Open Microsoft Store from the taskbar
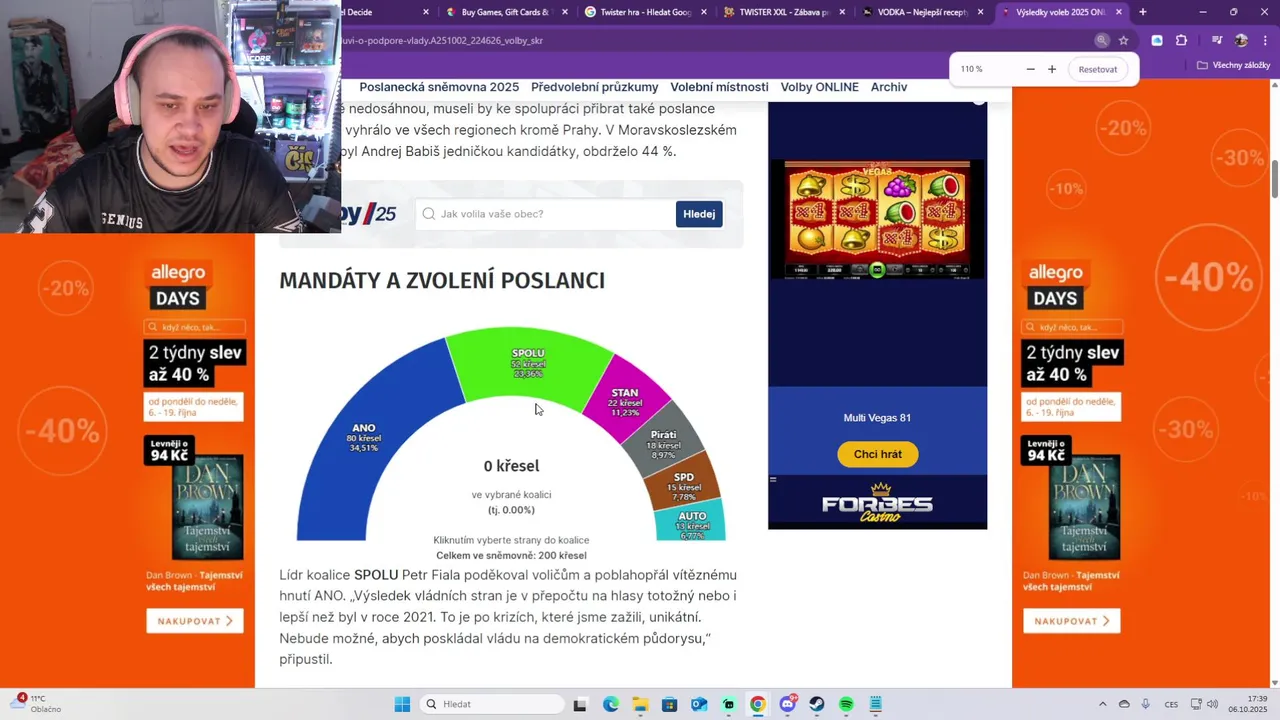1280x720 pixels. [670, 704]
